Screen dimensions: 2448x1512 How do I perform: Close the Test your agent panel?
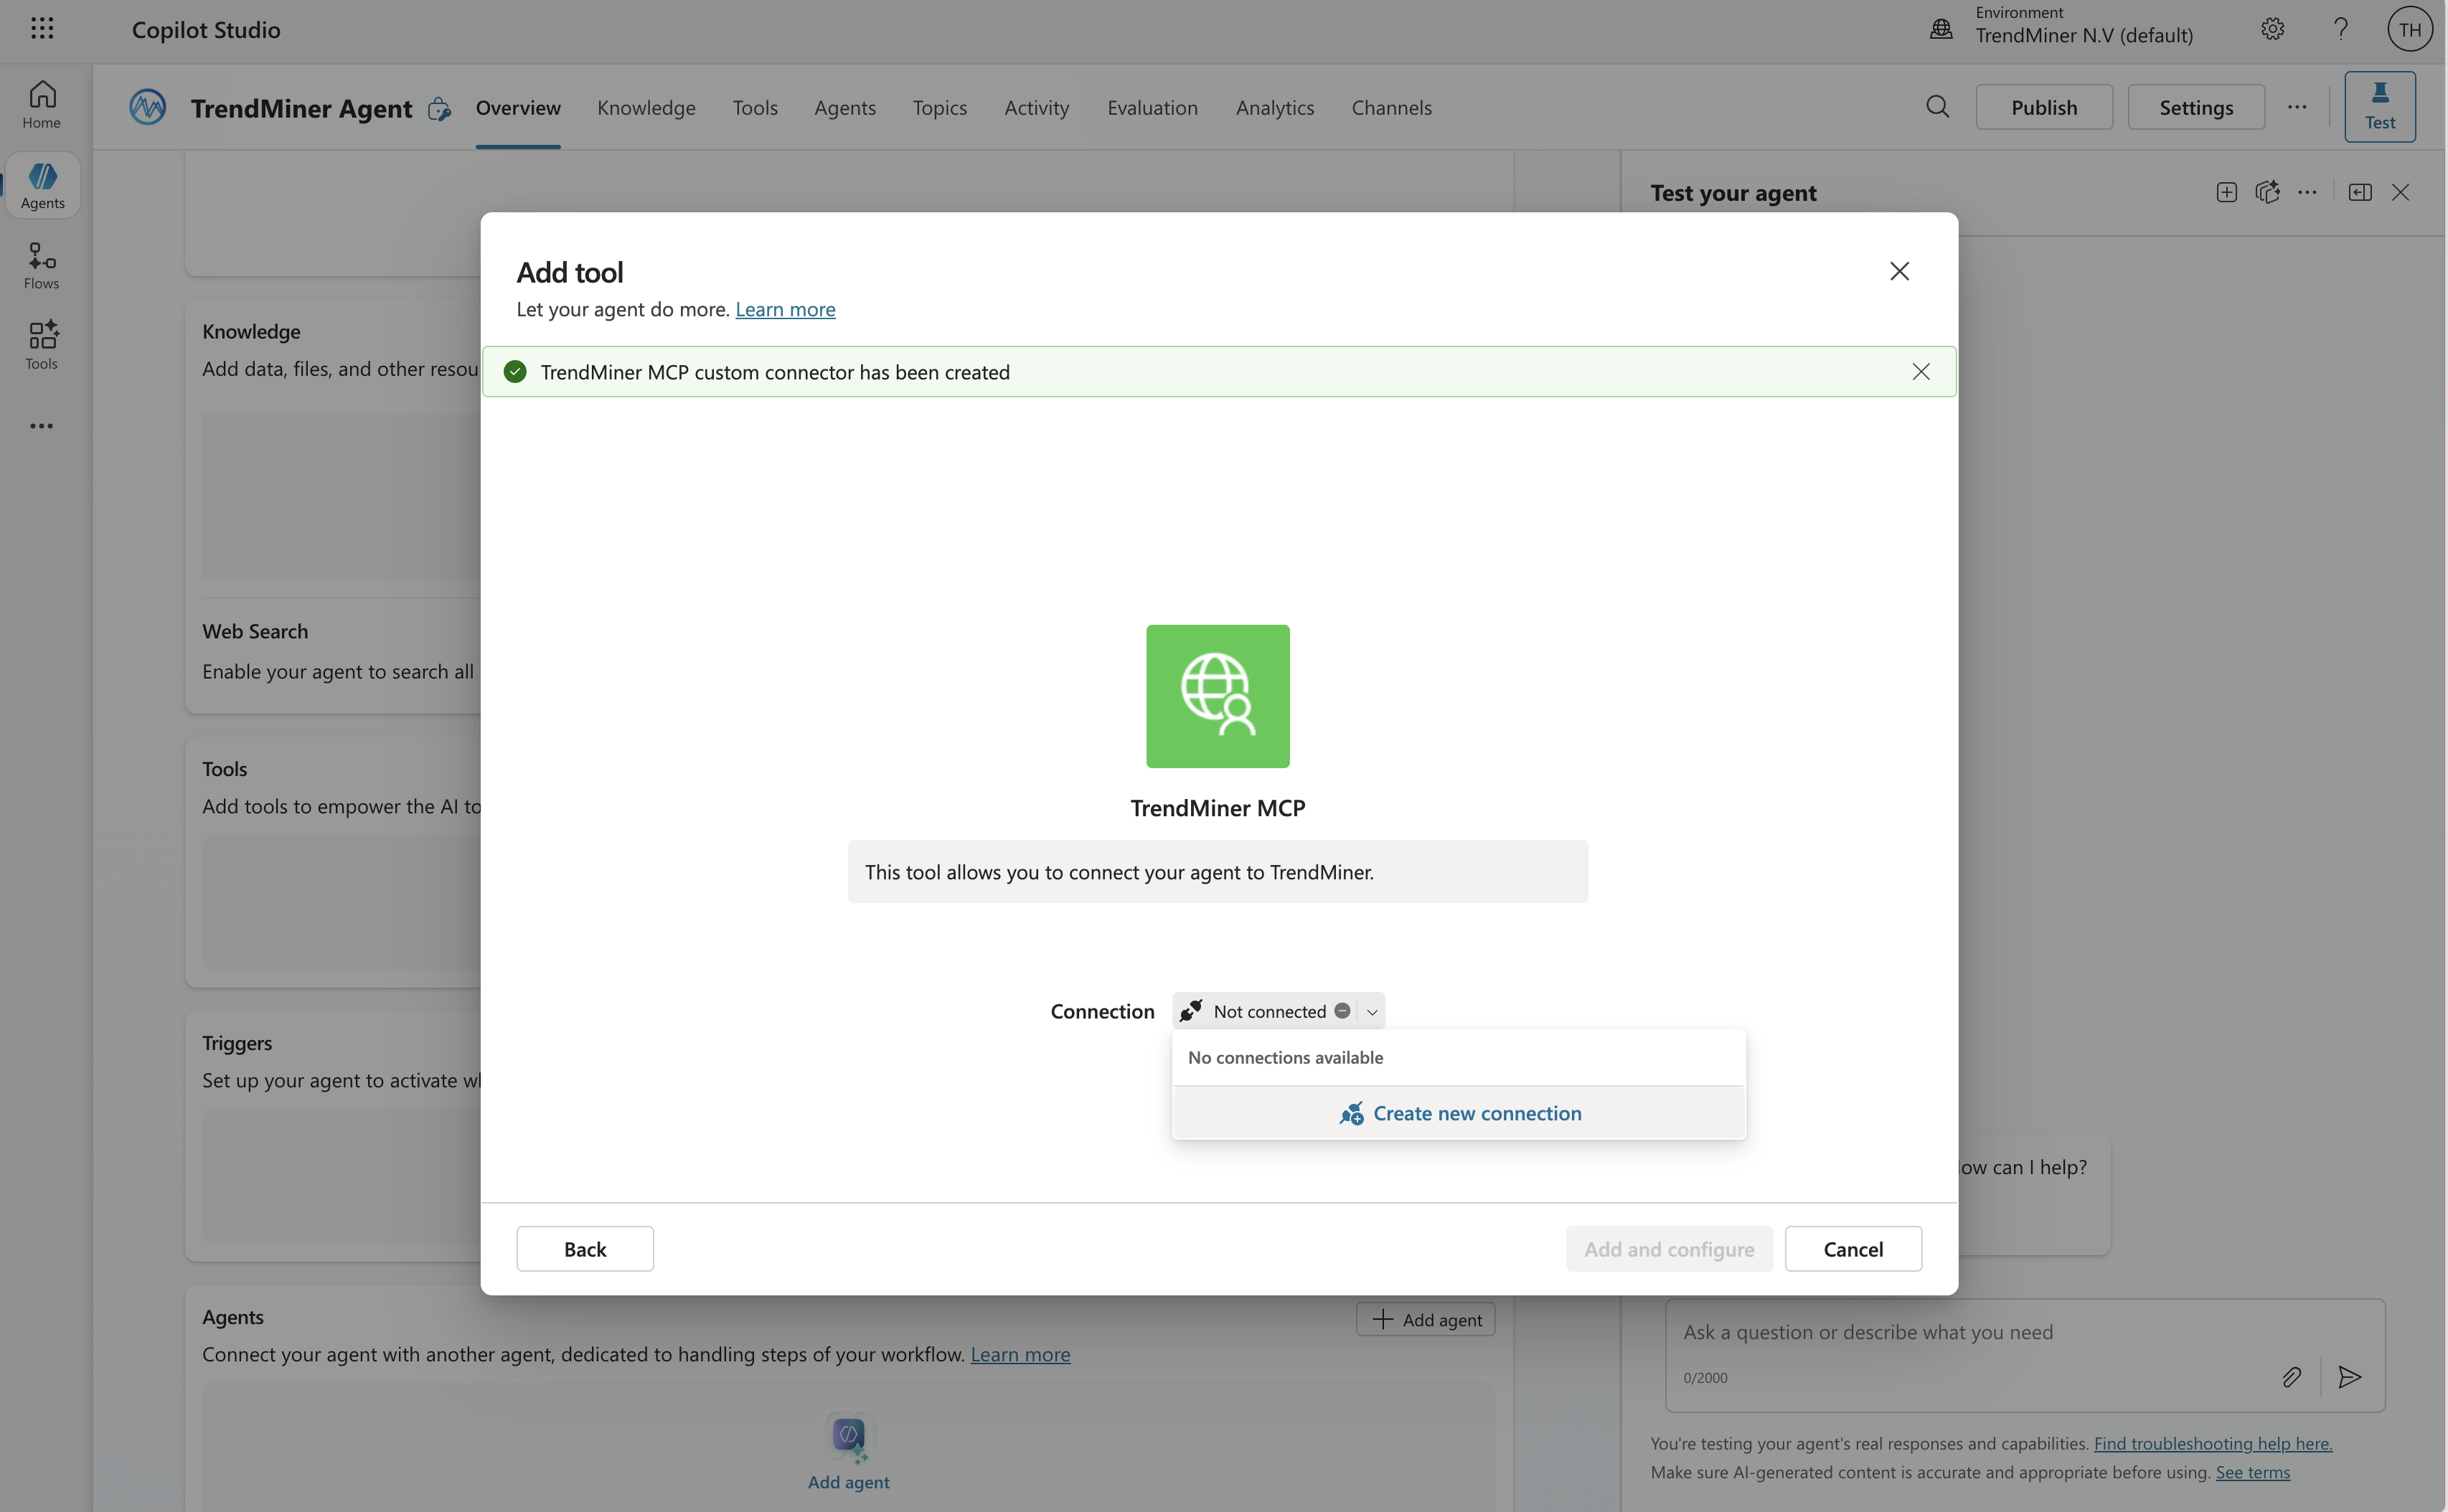(x=2400, y=192)
